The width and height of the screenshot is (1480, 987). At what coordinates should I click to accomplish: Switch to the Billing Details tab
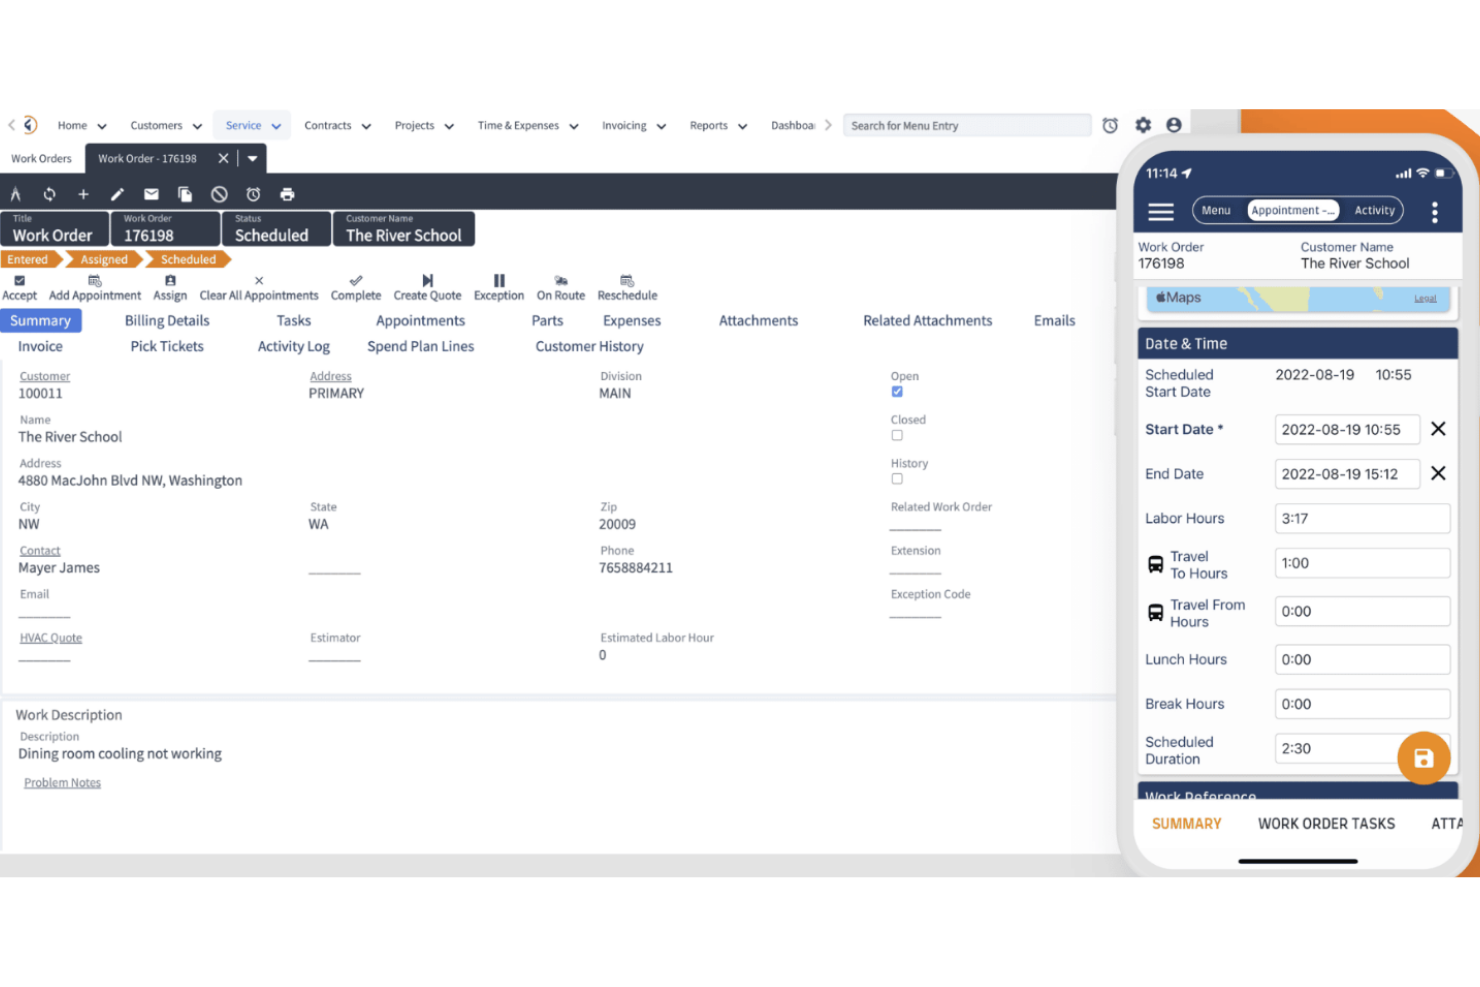(166, 320)
